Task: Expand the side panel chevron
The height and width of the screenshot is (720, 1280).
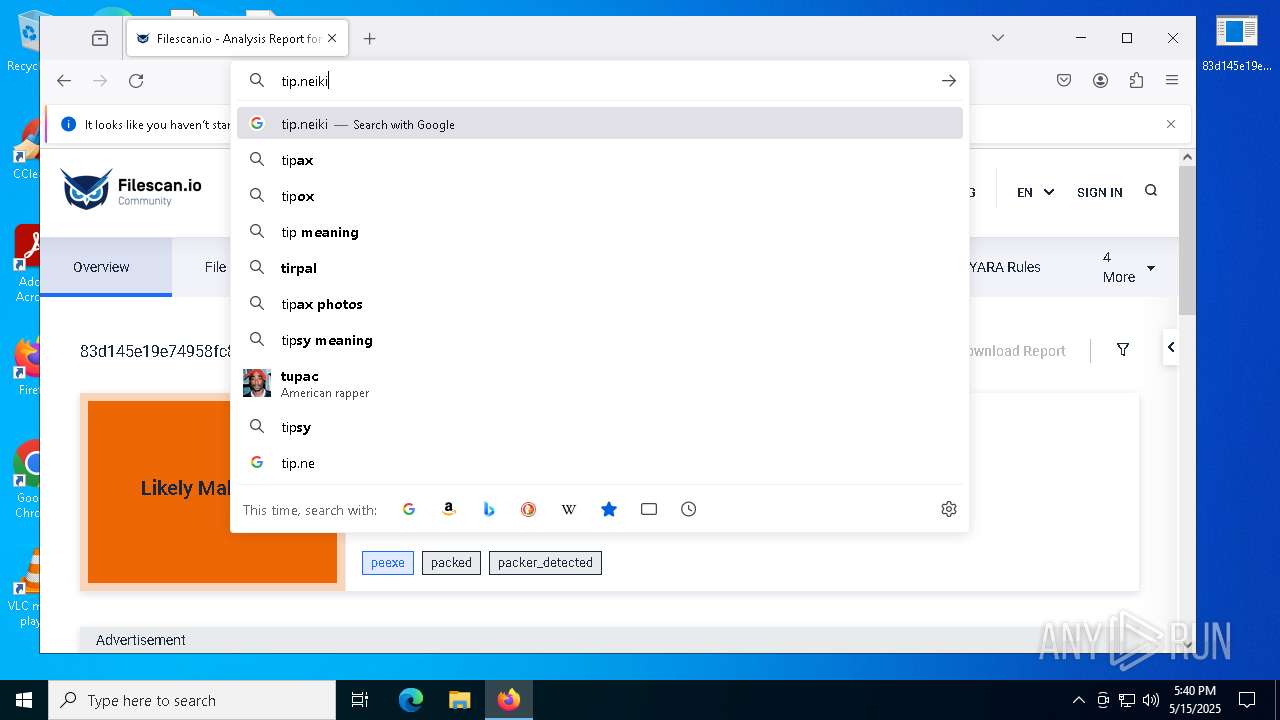Action: pyautogui.click(x=1170, y=347)
